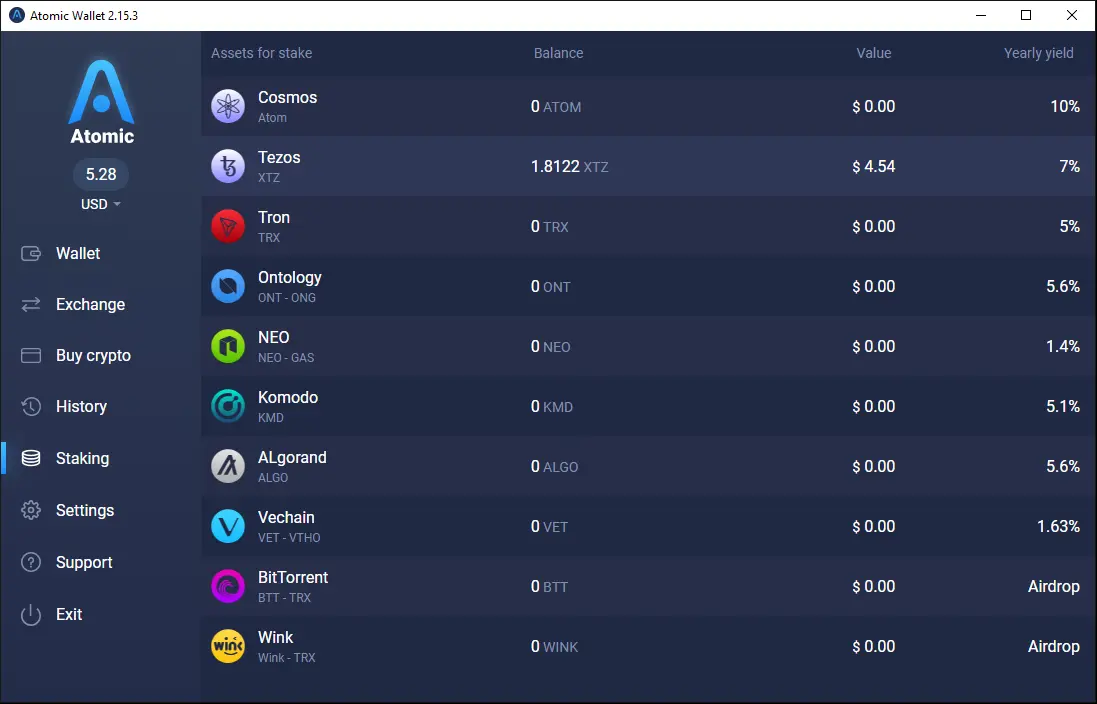Select the Staking menu item
Viewport: 1097px width, 704px height.
83,458
